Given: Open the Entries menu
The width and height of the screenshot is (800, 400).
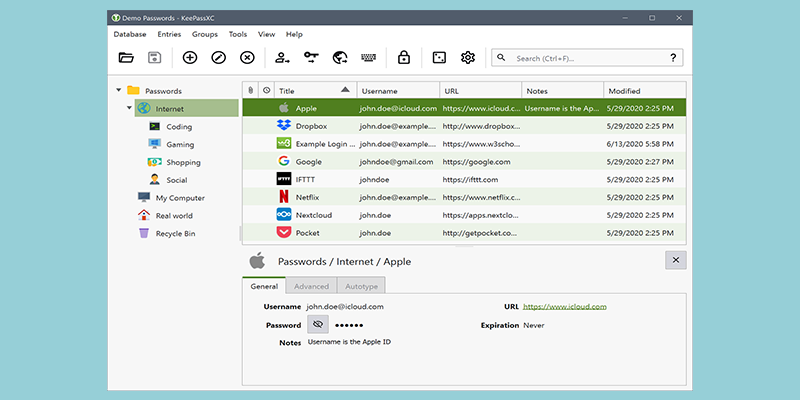Looking at the screenshot, I should [x=169, y=34].
